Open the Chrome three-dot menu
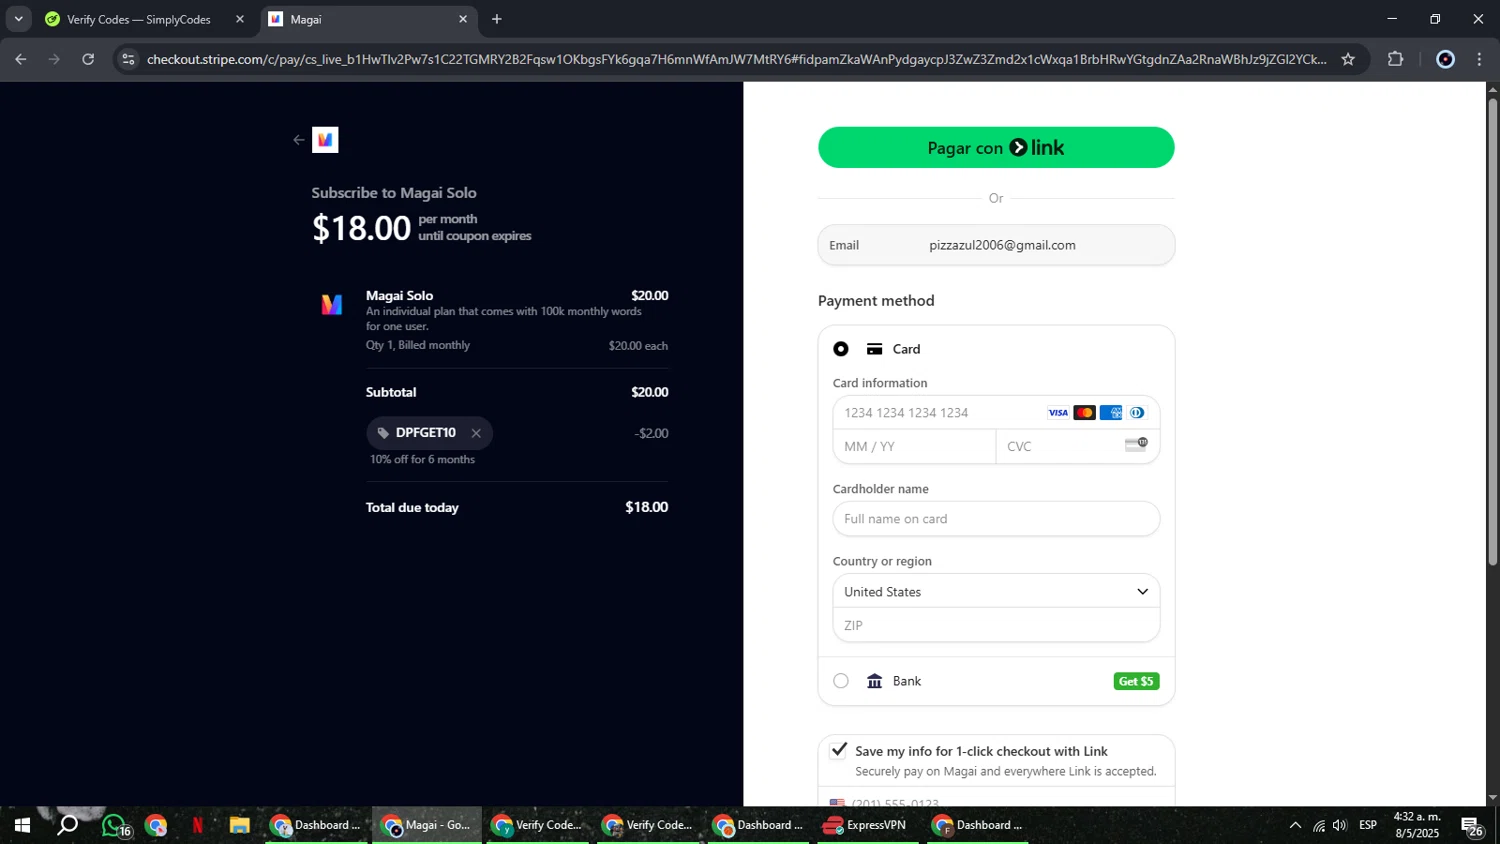 coord(1480,59)
